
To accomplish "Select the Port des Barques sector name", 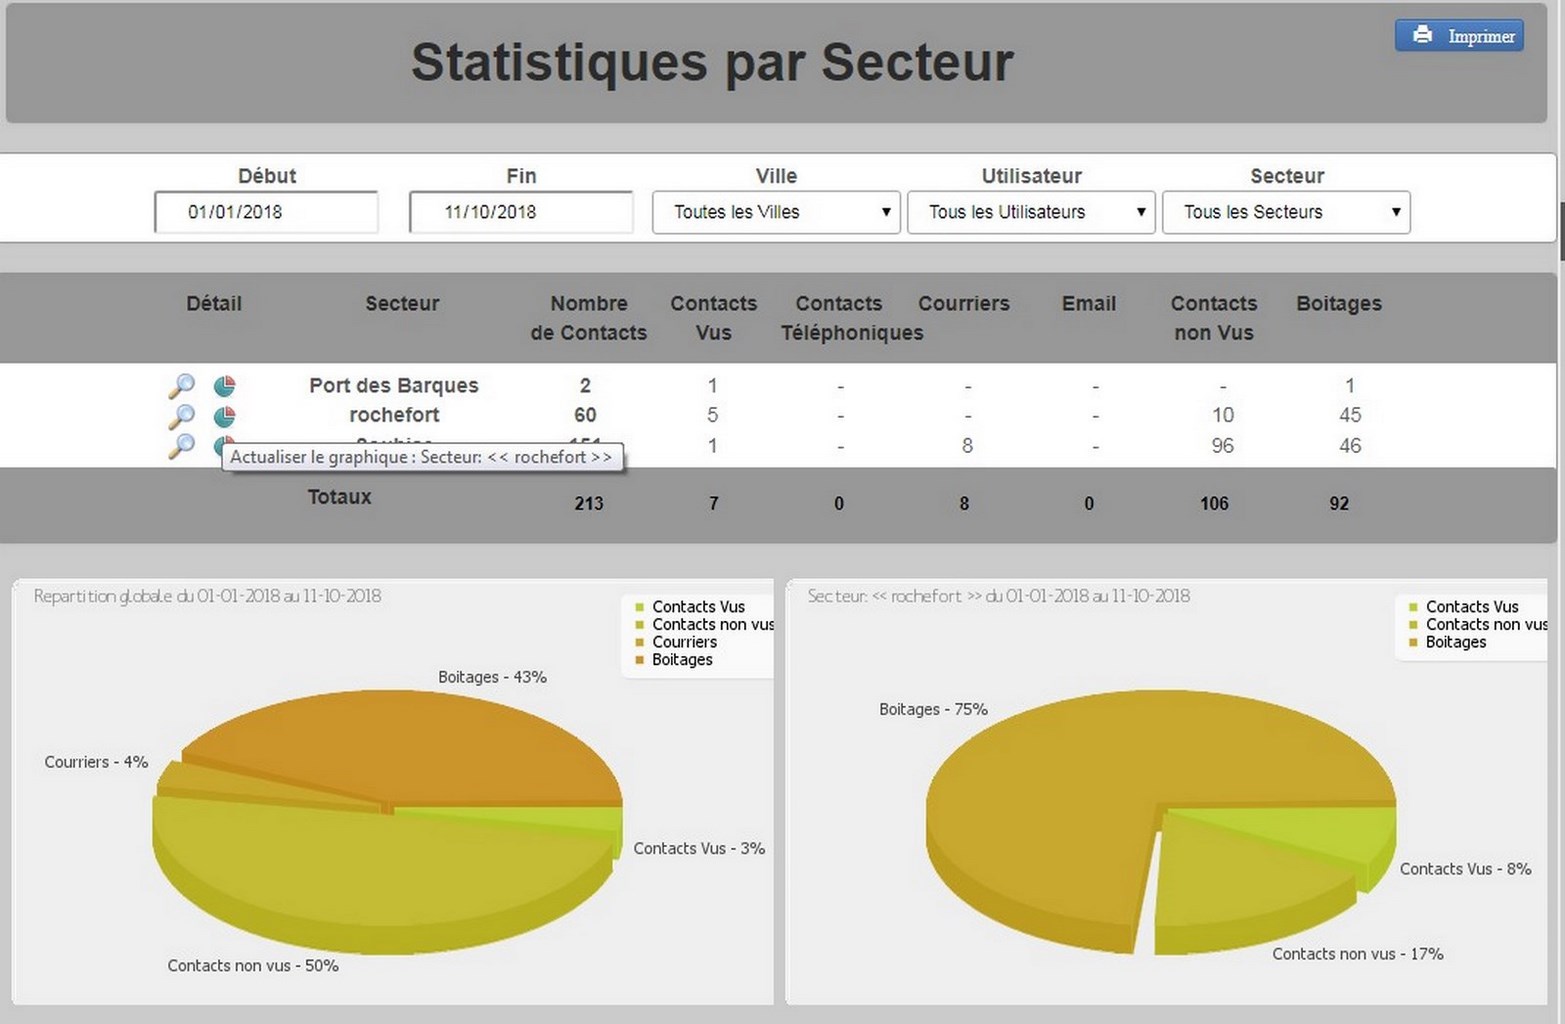I will pyautogui.click(x=393, y=385).
